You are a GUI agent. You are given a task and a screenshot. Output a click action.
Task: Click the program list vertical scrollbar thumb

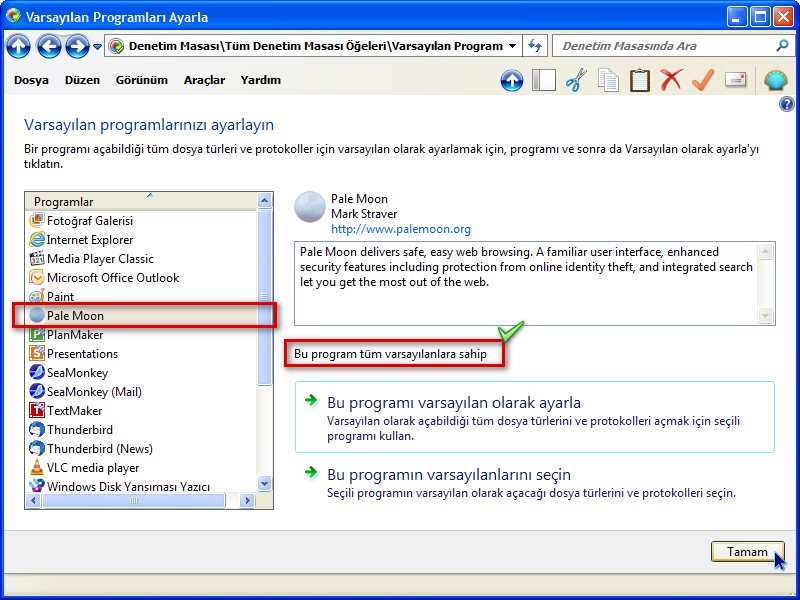[x=264, y=297]
